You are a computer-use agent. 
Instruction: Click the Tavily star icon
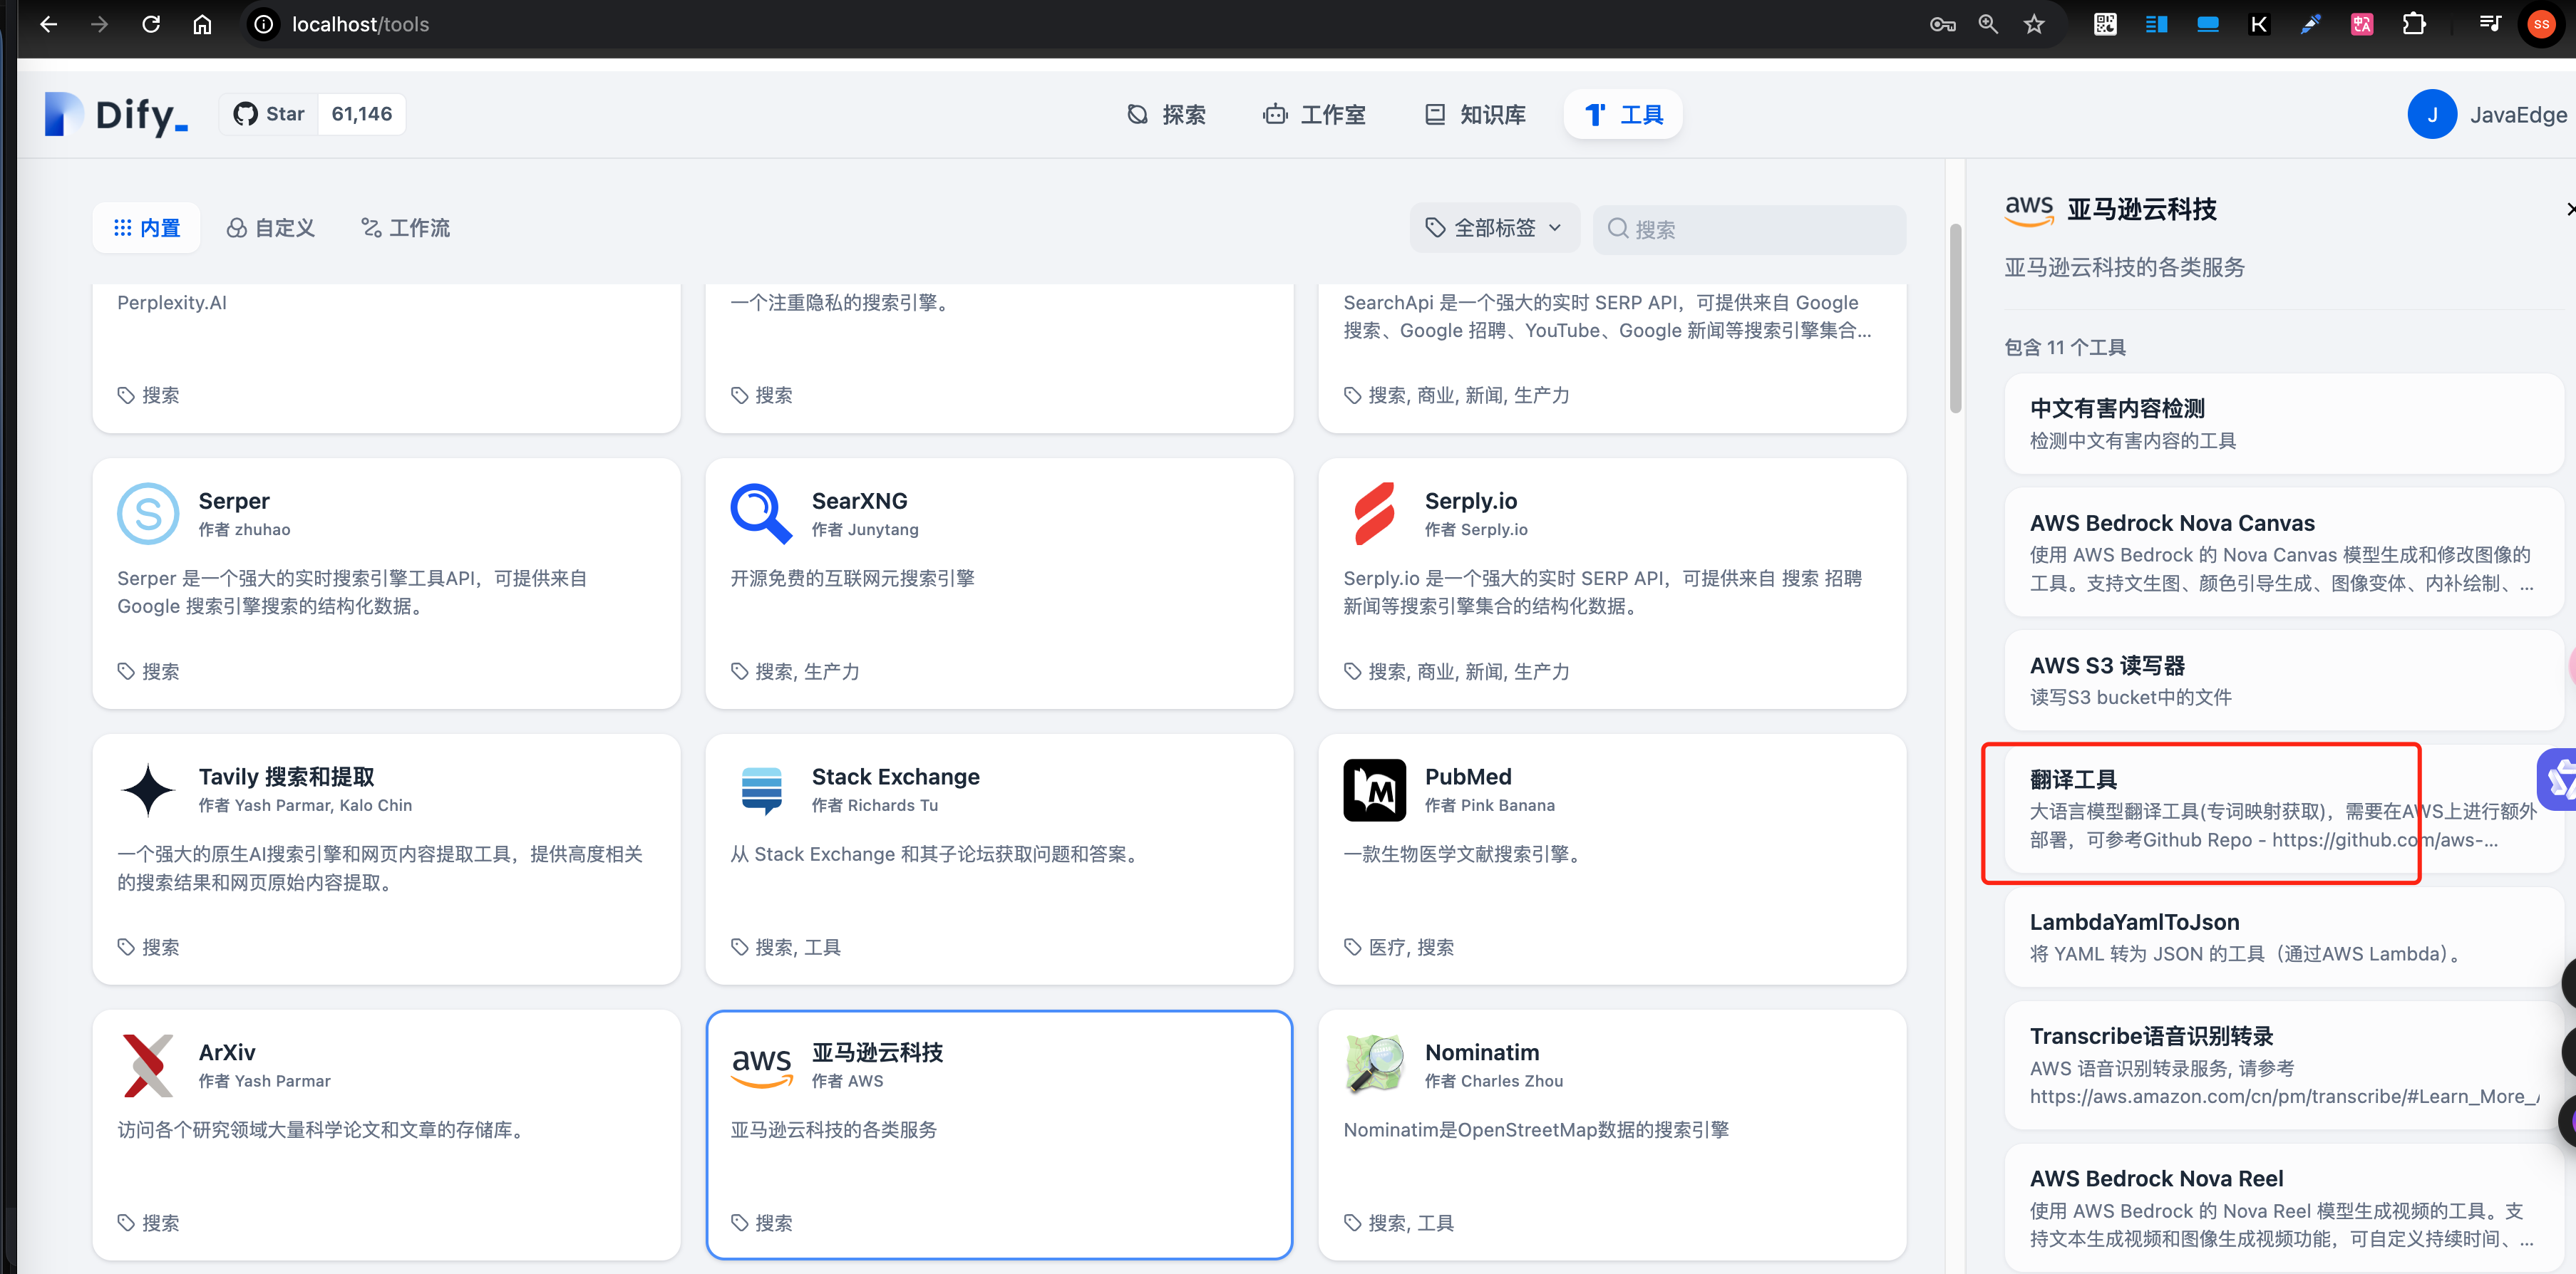pyautogui.click(x=148, y=790)
